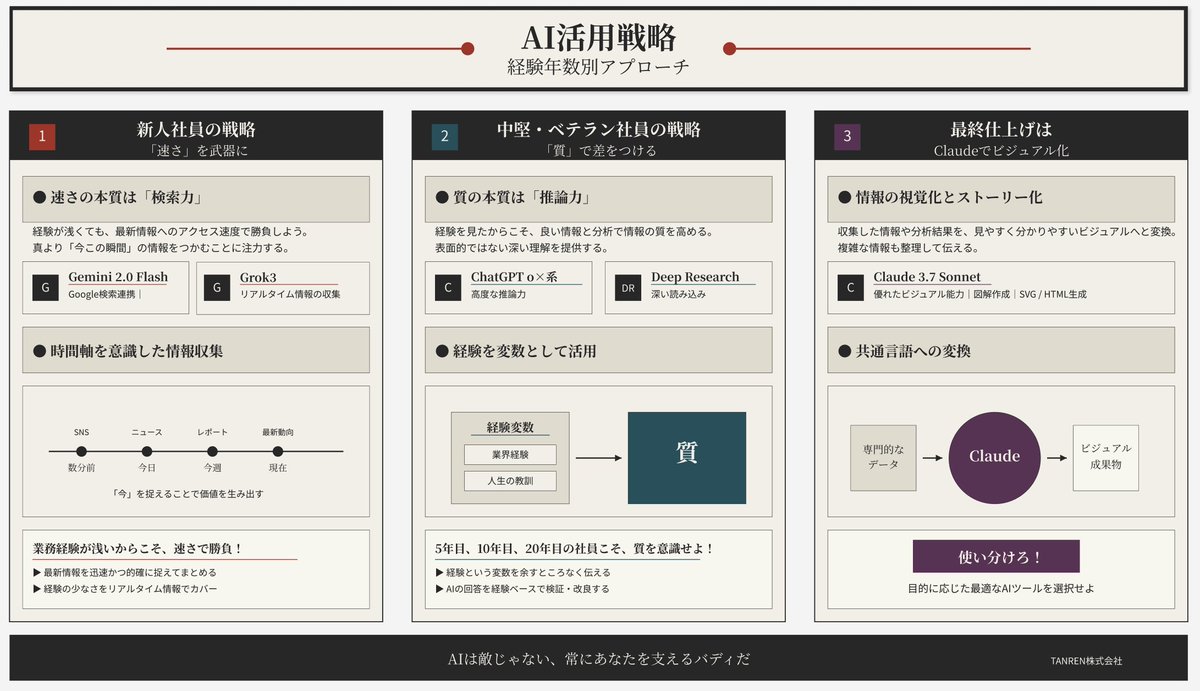This screenshot has height=691, width=1200.
Task: Click 5年目、10年目、20年目の社員こそ heading
Action: click(x=575, y=549)
